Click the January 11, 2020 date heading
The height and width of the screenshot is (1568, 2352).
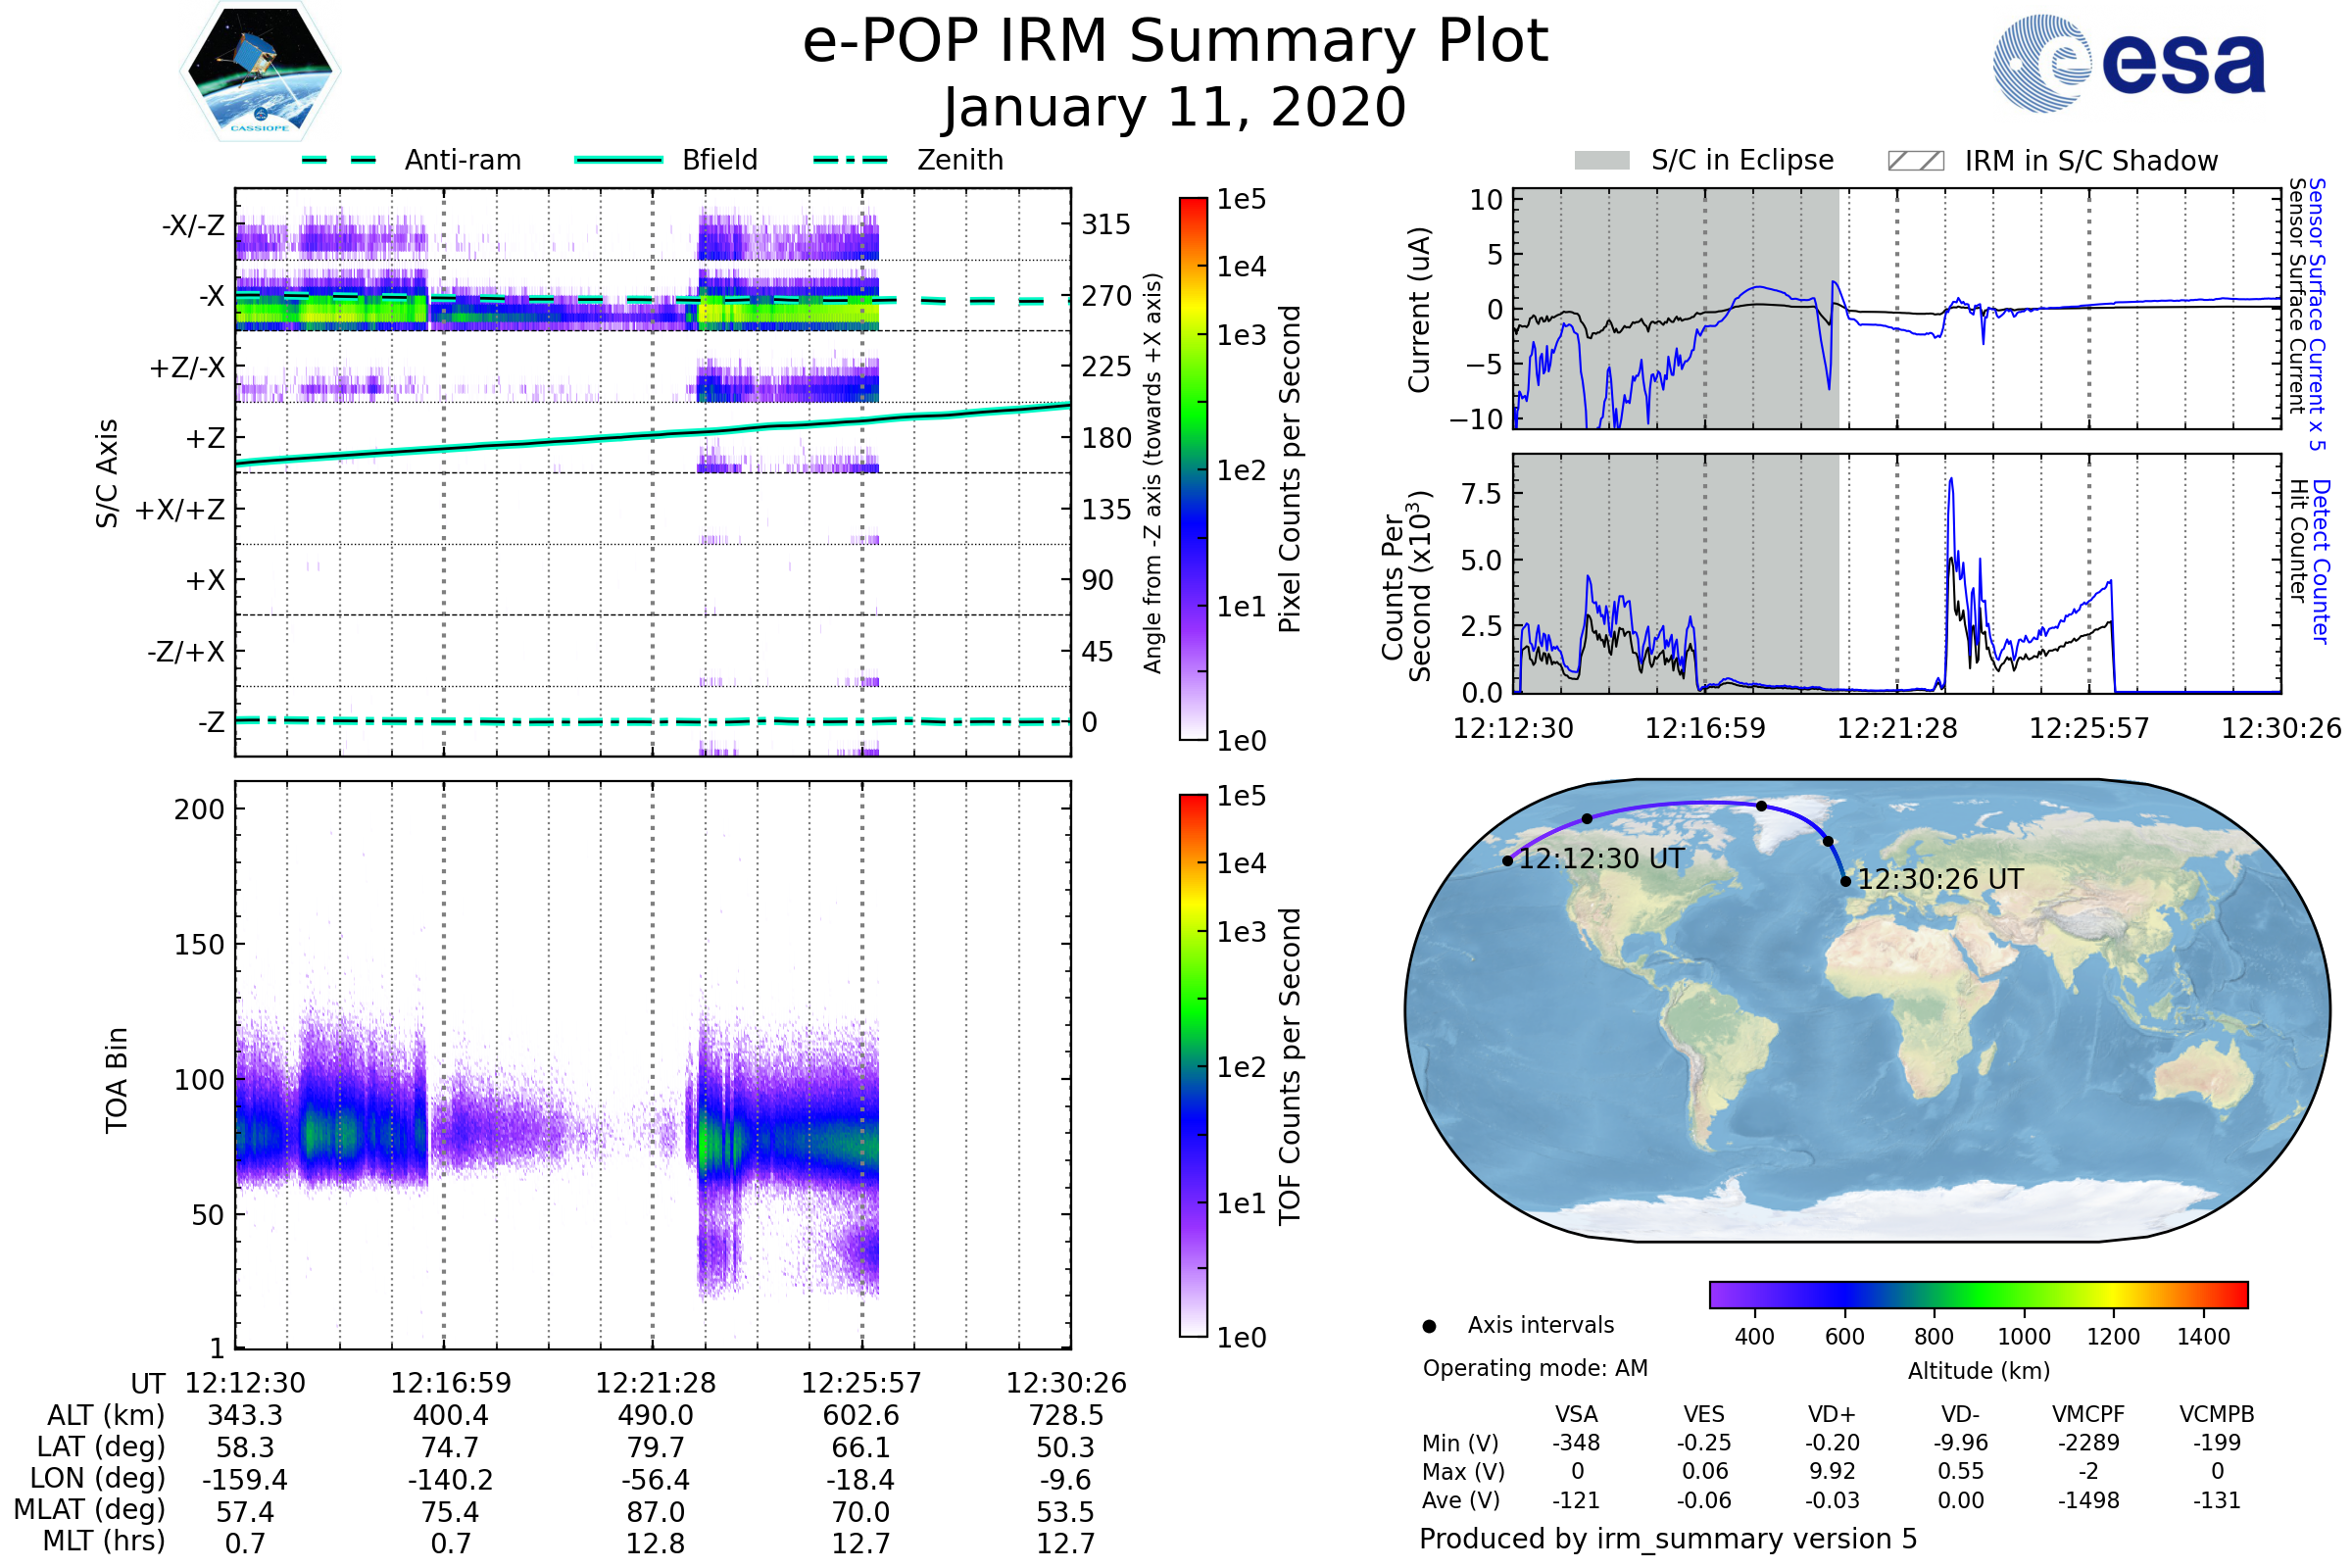pos(1175,108)
